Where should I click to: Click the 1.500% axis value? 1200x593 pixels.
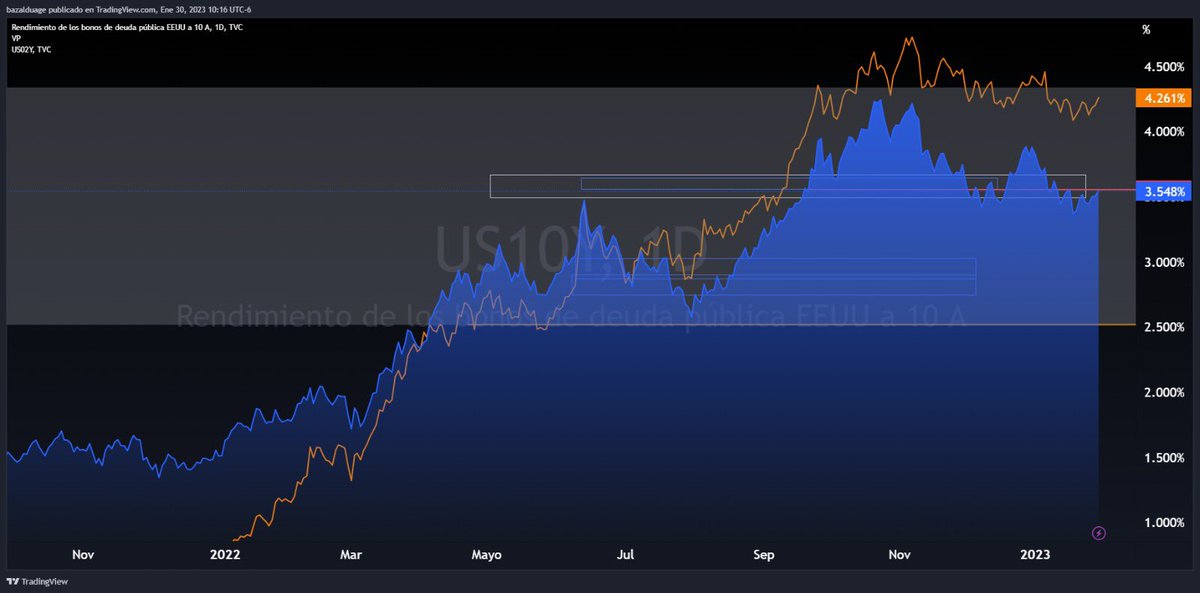click(1164, 458)
